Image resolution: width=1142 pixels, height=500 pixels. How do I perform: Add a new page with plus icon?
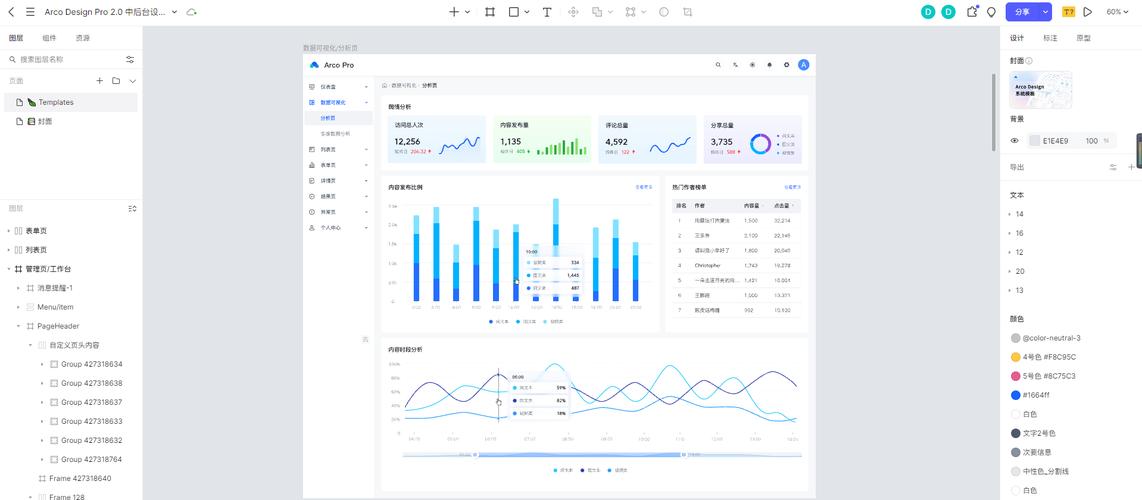(x=99, y=81)
